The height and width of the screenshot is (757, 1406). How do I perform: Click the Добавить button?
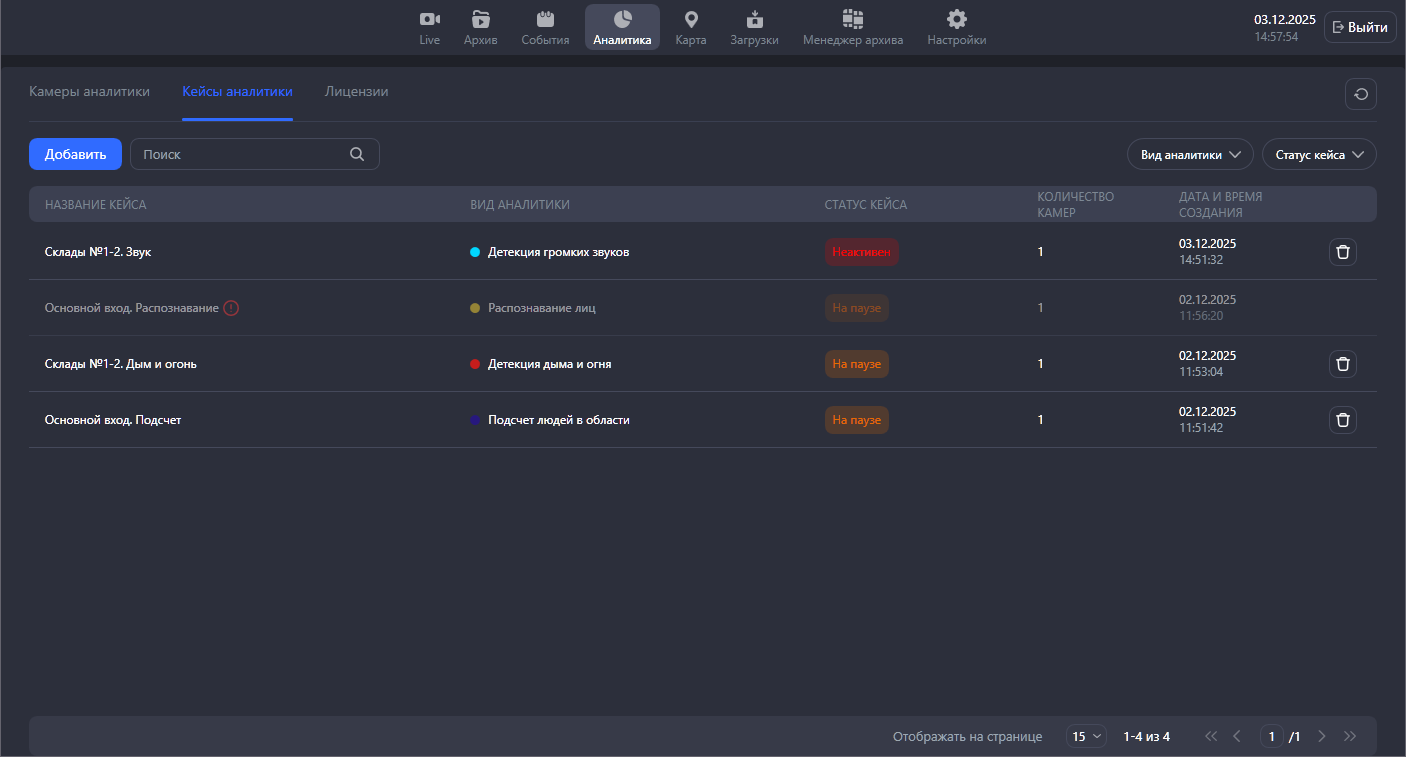75,154
